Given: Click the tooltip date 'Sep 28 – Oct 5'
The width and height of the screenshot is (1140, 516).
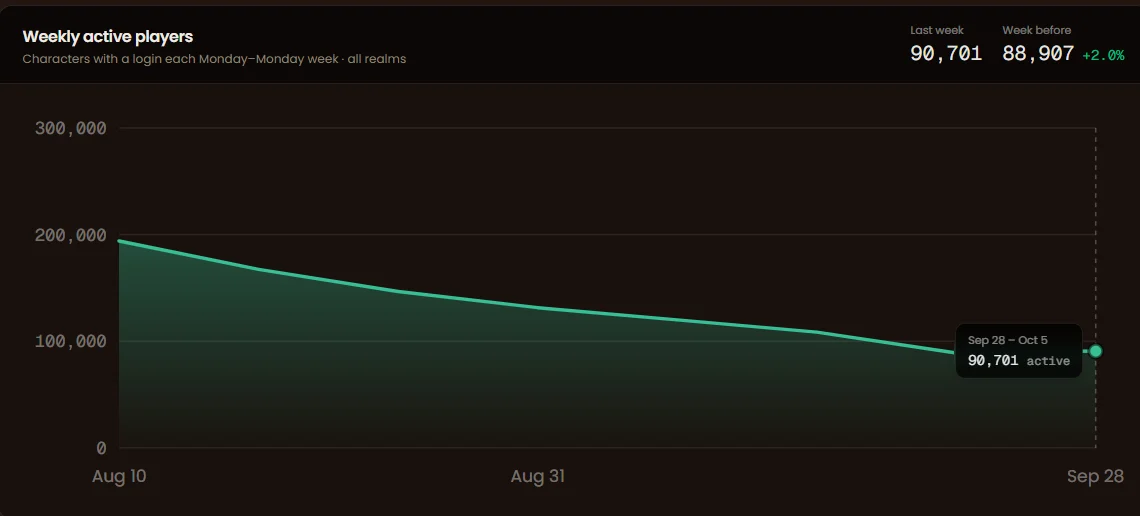Looking at the screenshot, I should [1007, 340].
